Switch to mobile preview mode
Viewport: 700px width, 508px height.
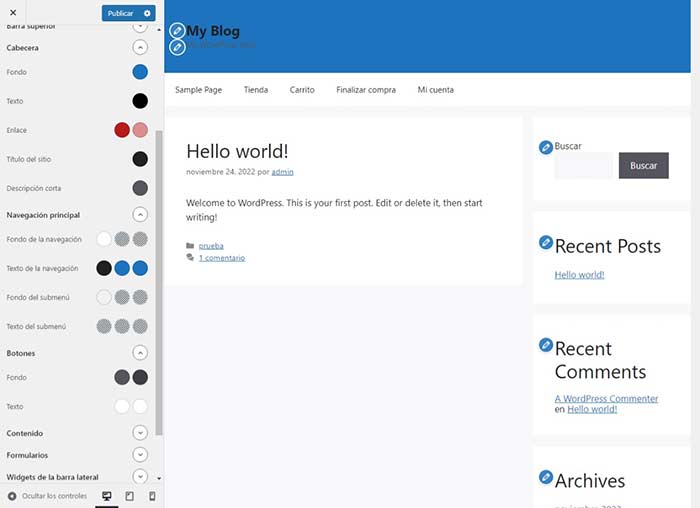point(152,496)
